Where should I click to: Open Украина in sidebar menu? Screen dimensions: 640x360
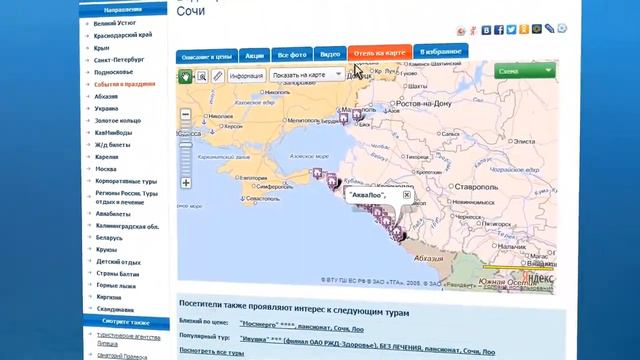pyautogui.click(x=106, y=109)
